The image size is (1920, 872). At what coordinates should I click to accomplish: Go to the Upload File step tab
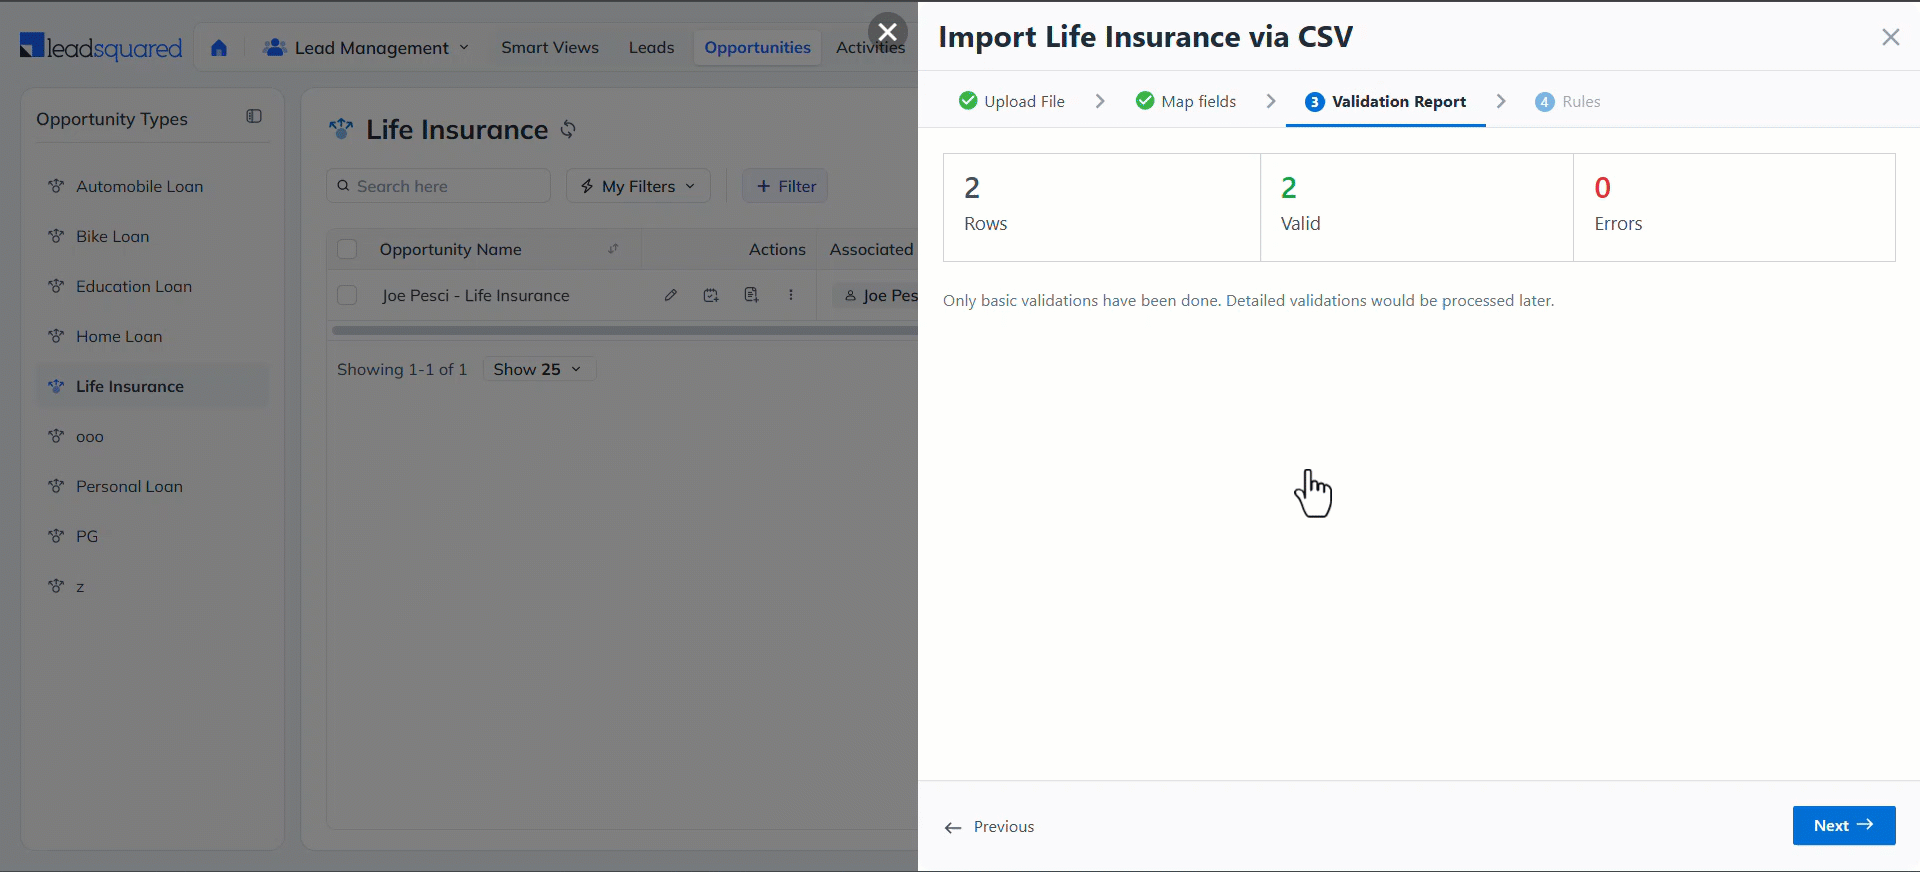tap(1011, 101)
